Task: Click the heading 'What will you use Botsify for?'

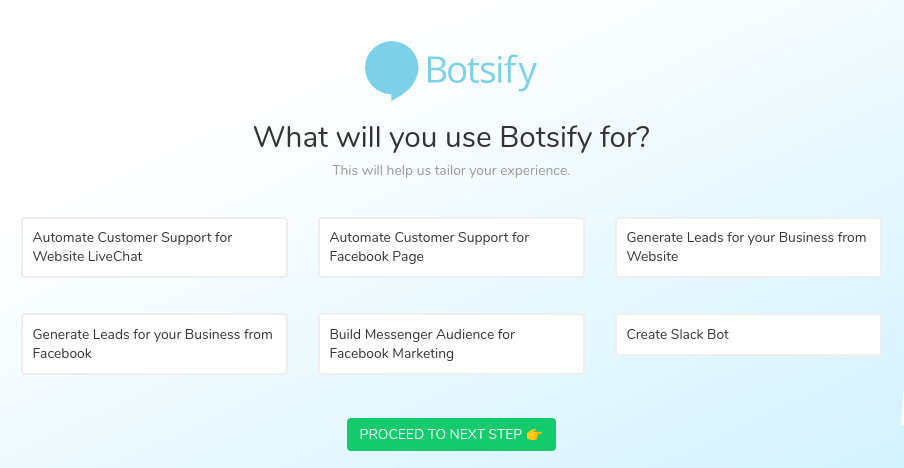Action: pyautogui.click(x=451, y=136)
